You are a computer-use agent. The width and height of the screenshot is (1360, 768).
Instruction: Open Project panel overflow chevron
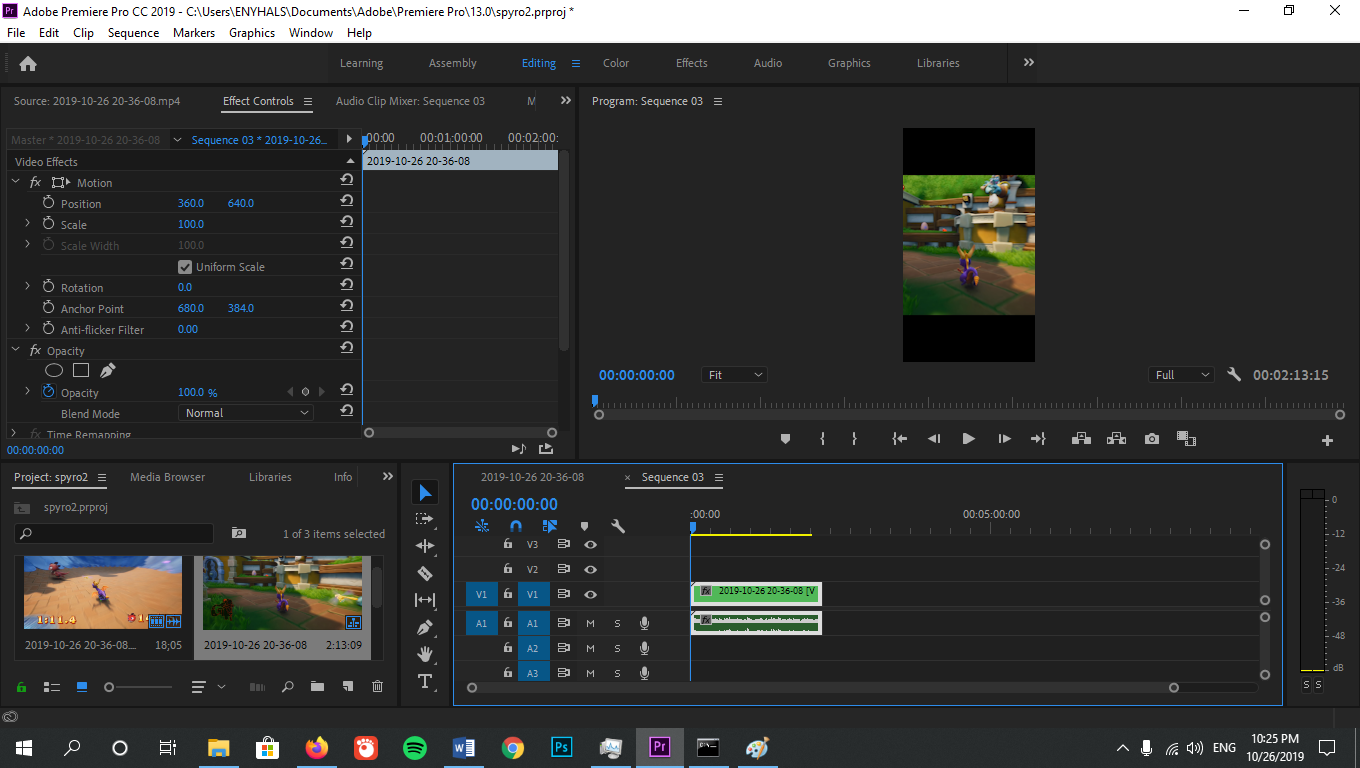point(388,477)
